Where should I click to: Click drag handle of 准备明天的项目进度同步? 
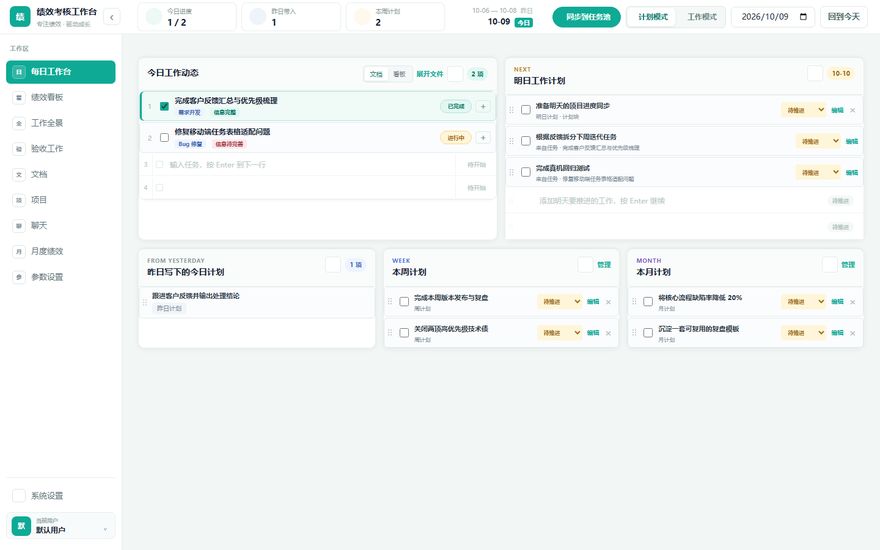tap(511, 110)
